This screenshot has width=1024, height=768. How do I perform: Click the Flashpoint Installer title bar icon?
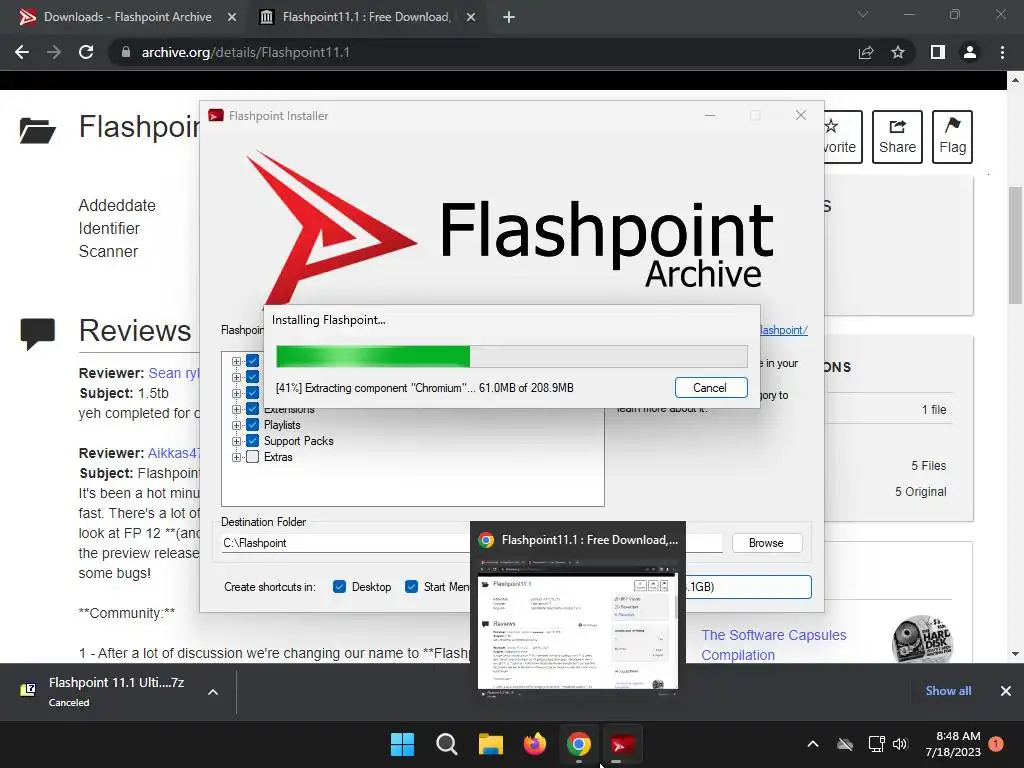[216, 116]
